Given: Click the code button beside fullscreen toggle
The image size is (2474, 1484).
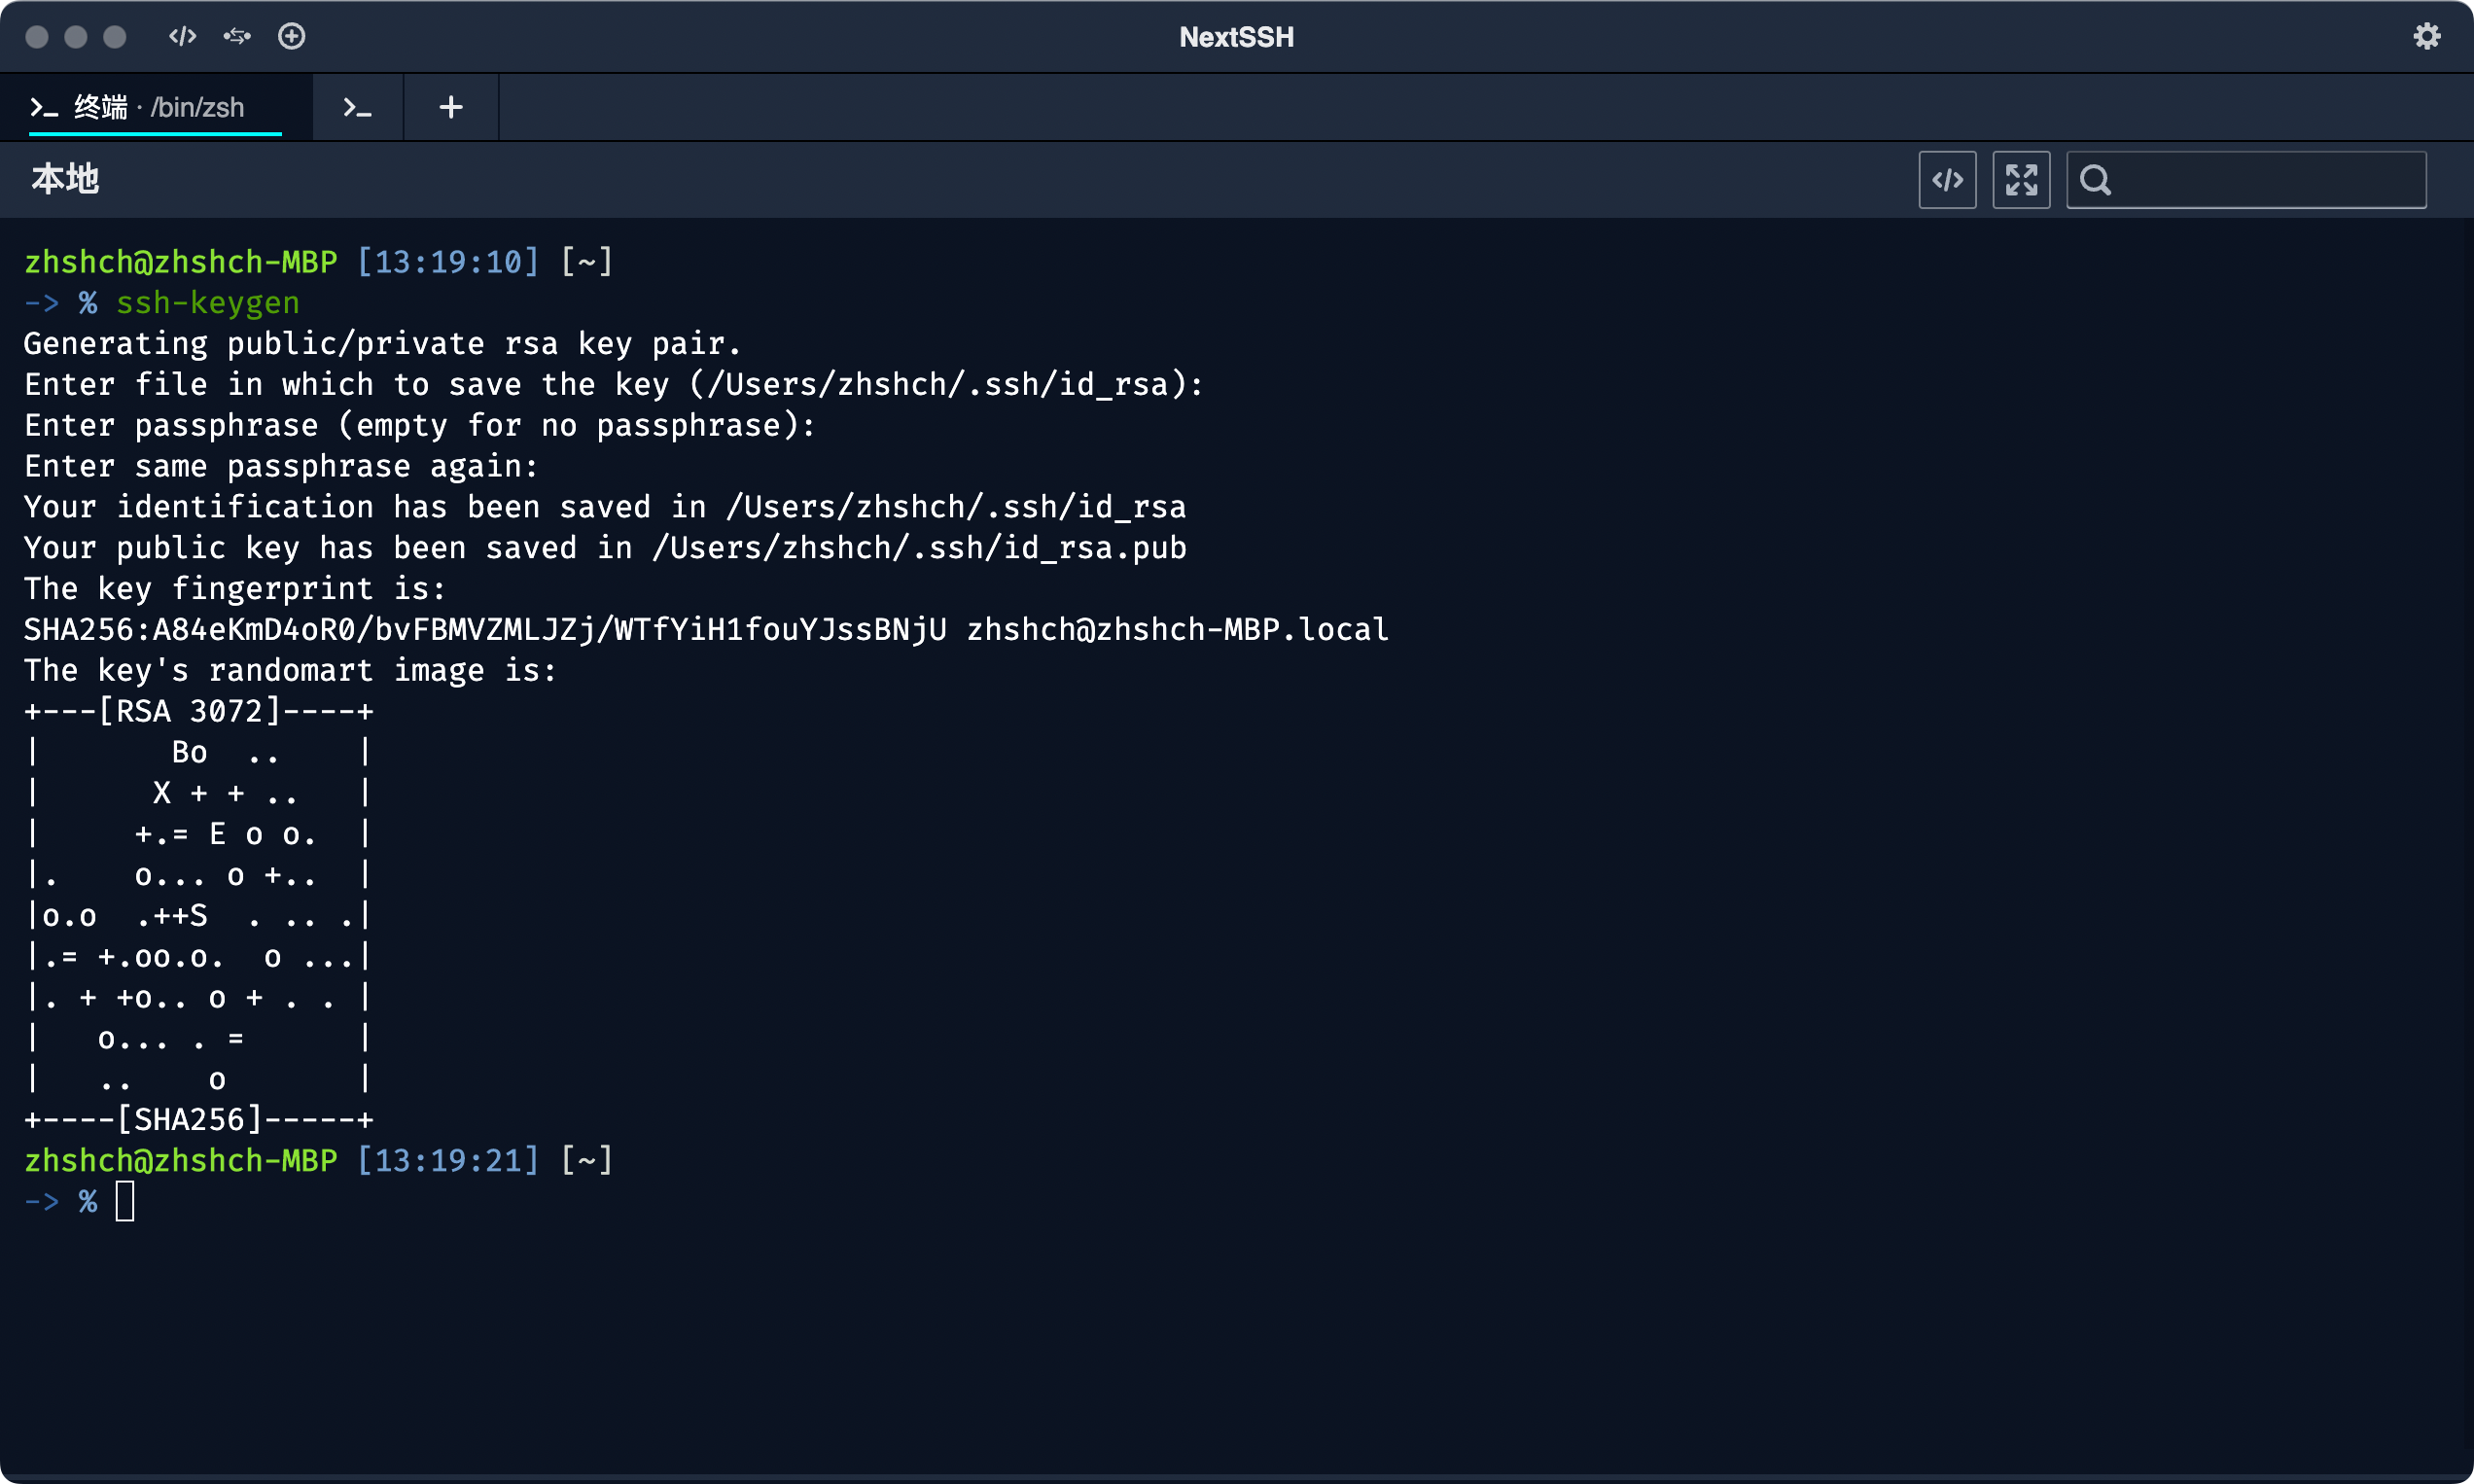Looking at the screenshot, I should pyautogui.click(x=1947, y=180).
